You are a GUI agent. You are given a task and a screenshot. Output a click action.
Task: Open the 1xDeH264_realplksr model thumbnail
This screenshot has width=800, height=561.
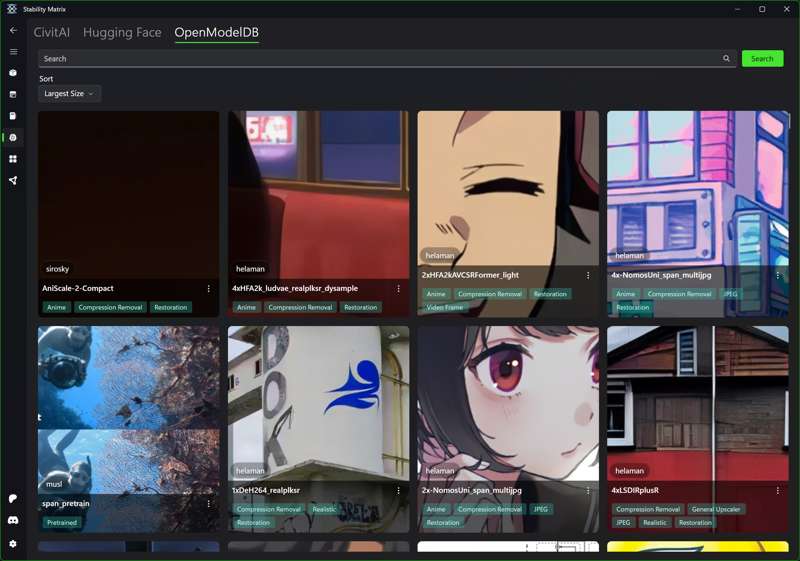pyautogui.click(x=318, y=400)
